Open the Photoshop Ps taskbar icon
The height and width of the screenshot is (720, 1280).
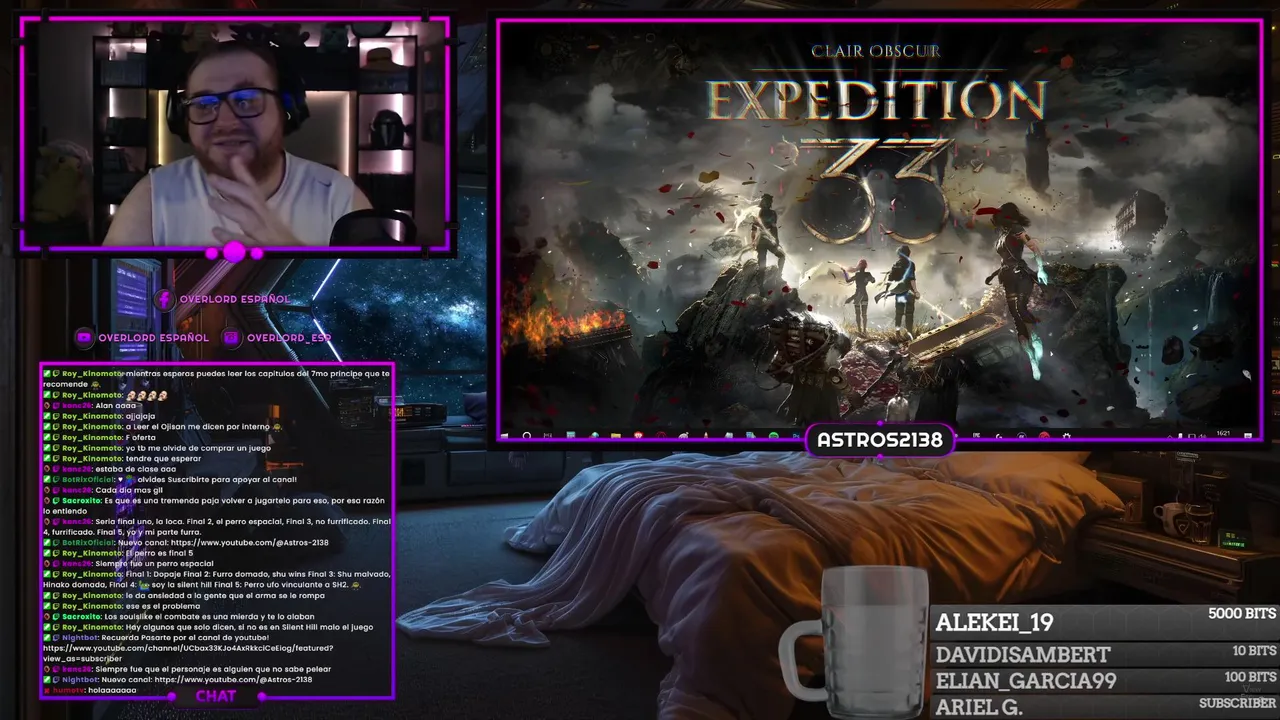795,436
